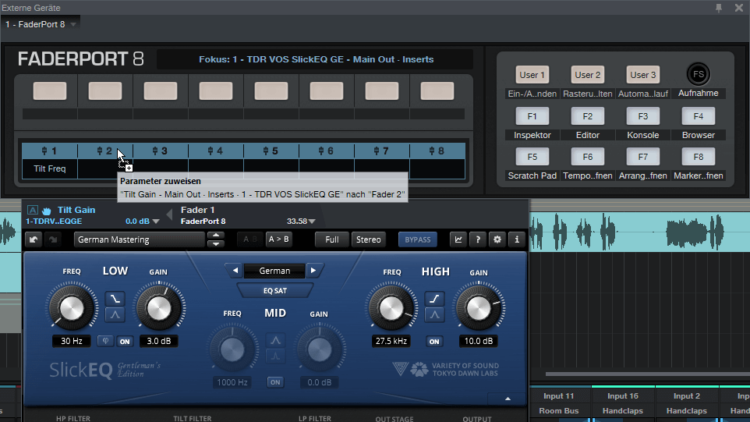Select the LOW band shelf shape icon

pos(115,299)
